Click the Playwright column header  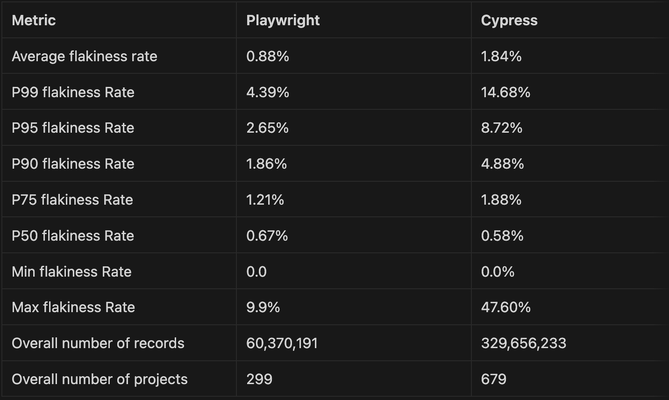[x=283, y=20]
